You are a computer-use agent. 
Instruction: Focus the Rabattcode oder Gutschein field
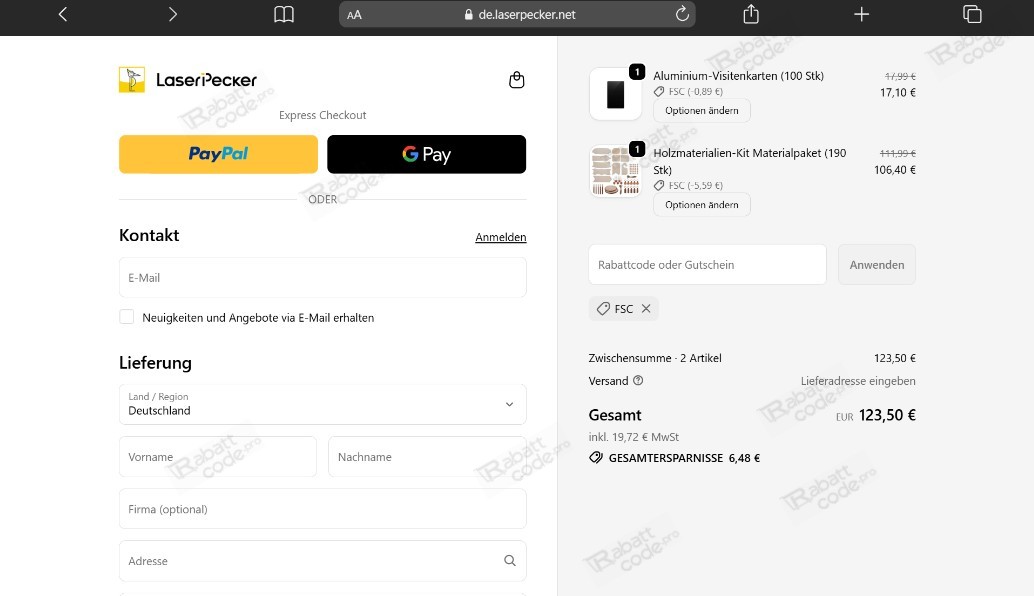tap(707, 264)
